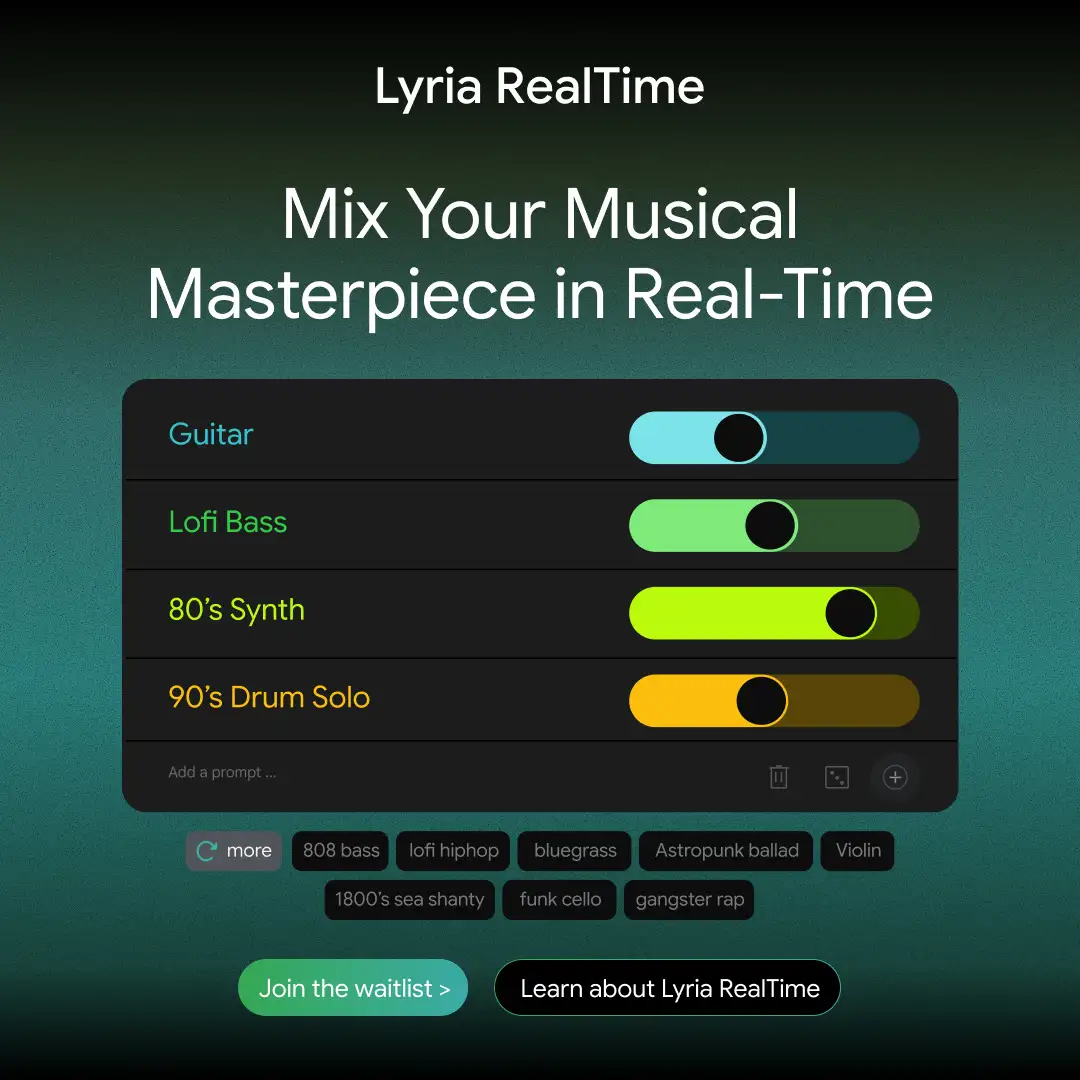Open Learn about Lyria RealTime link
This screenshot has width=1080, height=1080.
(x=667, y=988)
